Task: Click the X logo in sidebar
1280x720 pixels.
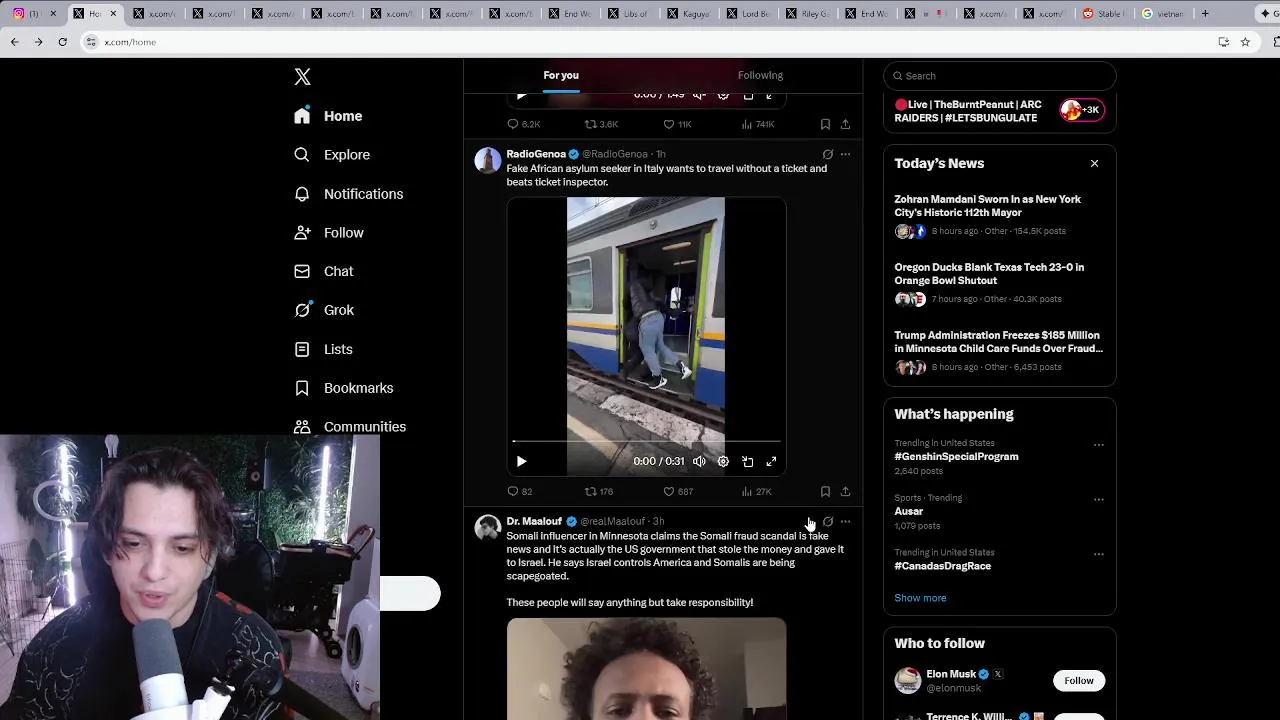Action: pos(302,77)
